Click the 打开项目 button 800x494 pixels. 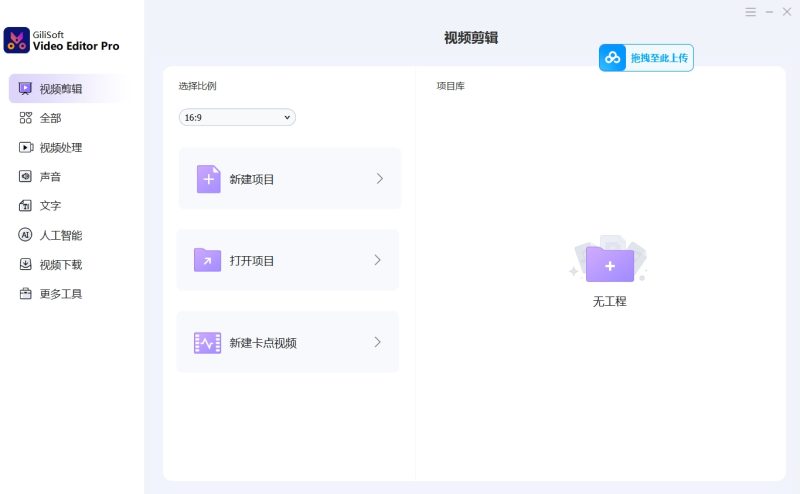[x=288, y=260]
